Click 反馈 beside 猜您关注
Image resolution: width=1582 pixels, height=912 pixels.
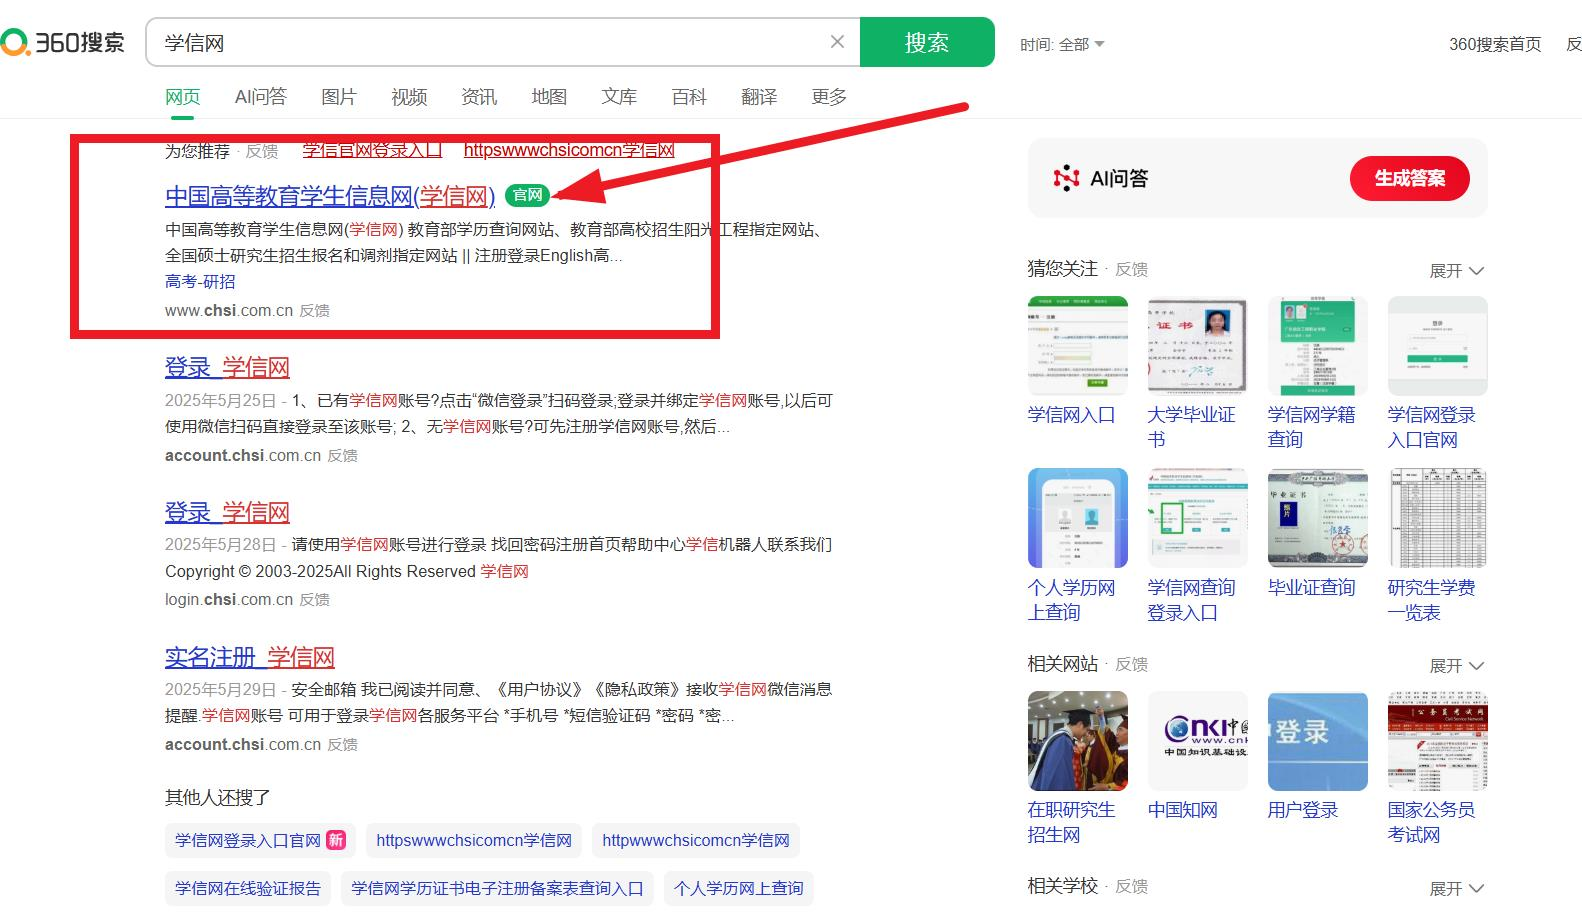[1131, 270]
